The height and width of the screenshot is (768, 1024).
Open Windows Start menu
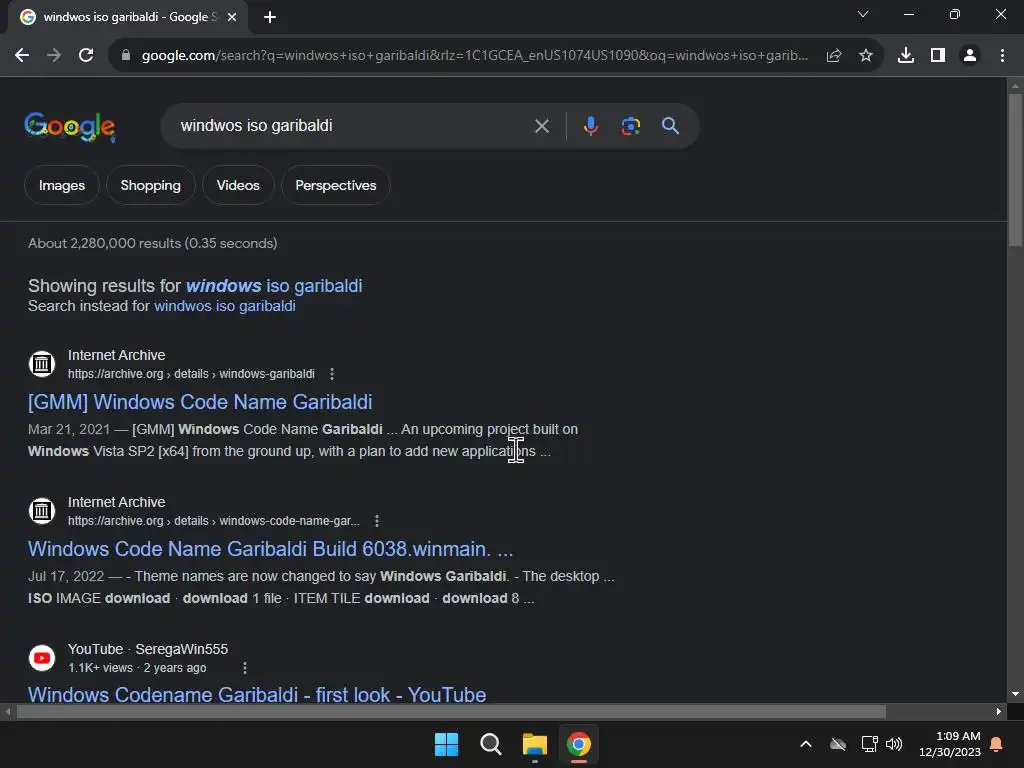point(447,744)
